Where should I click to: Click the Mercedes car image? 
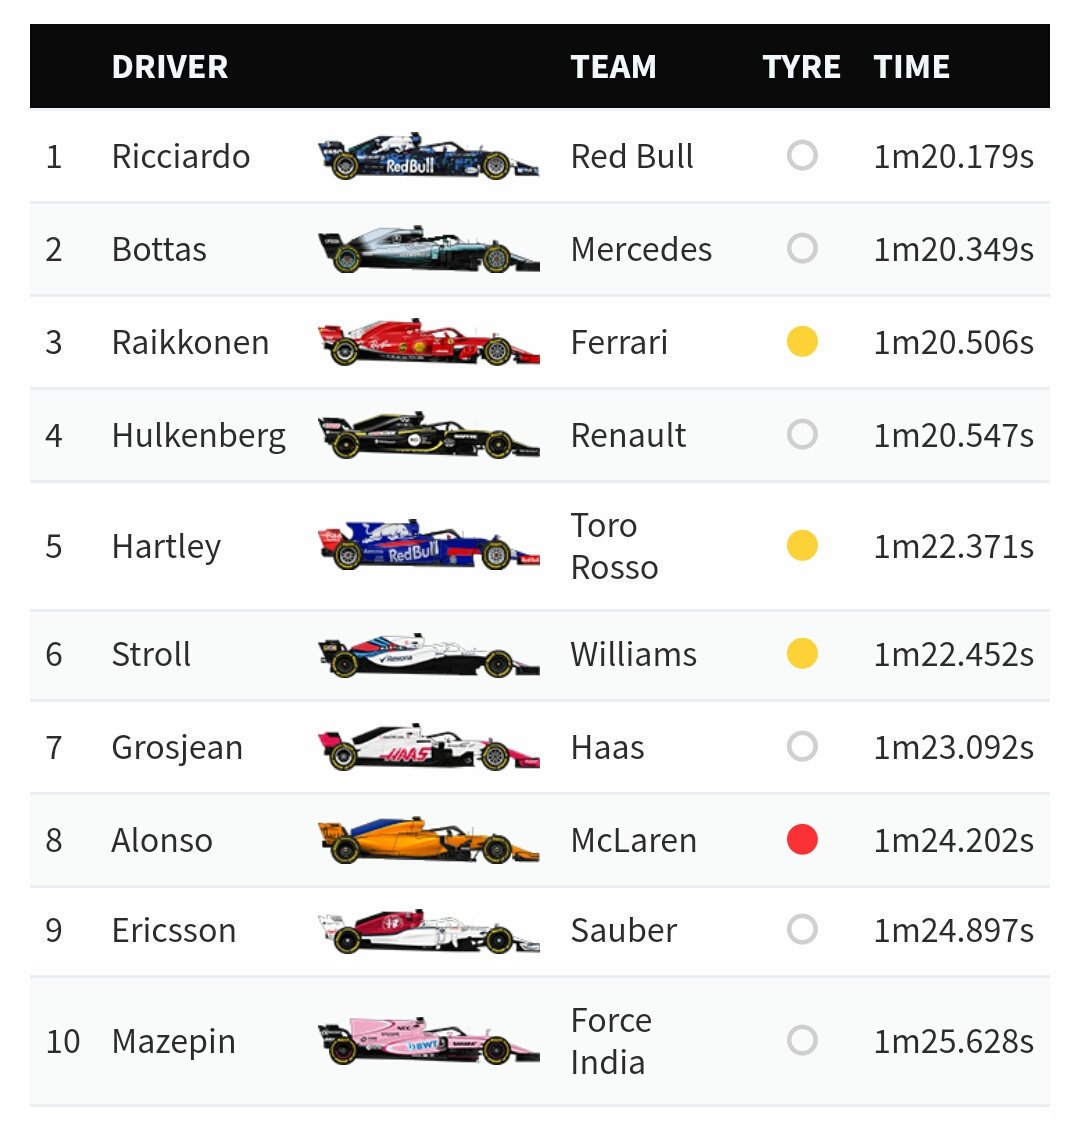tap(428, 249)
